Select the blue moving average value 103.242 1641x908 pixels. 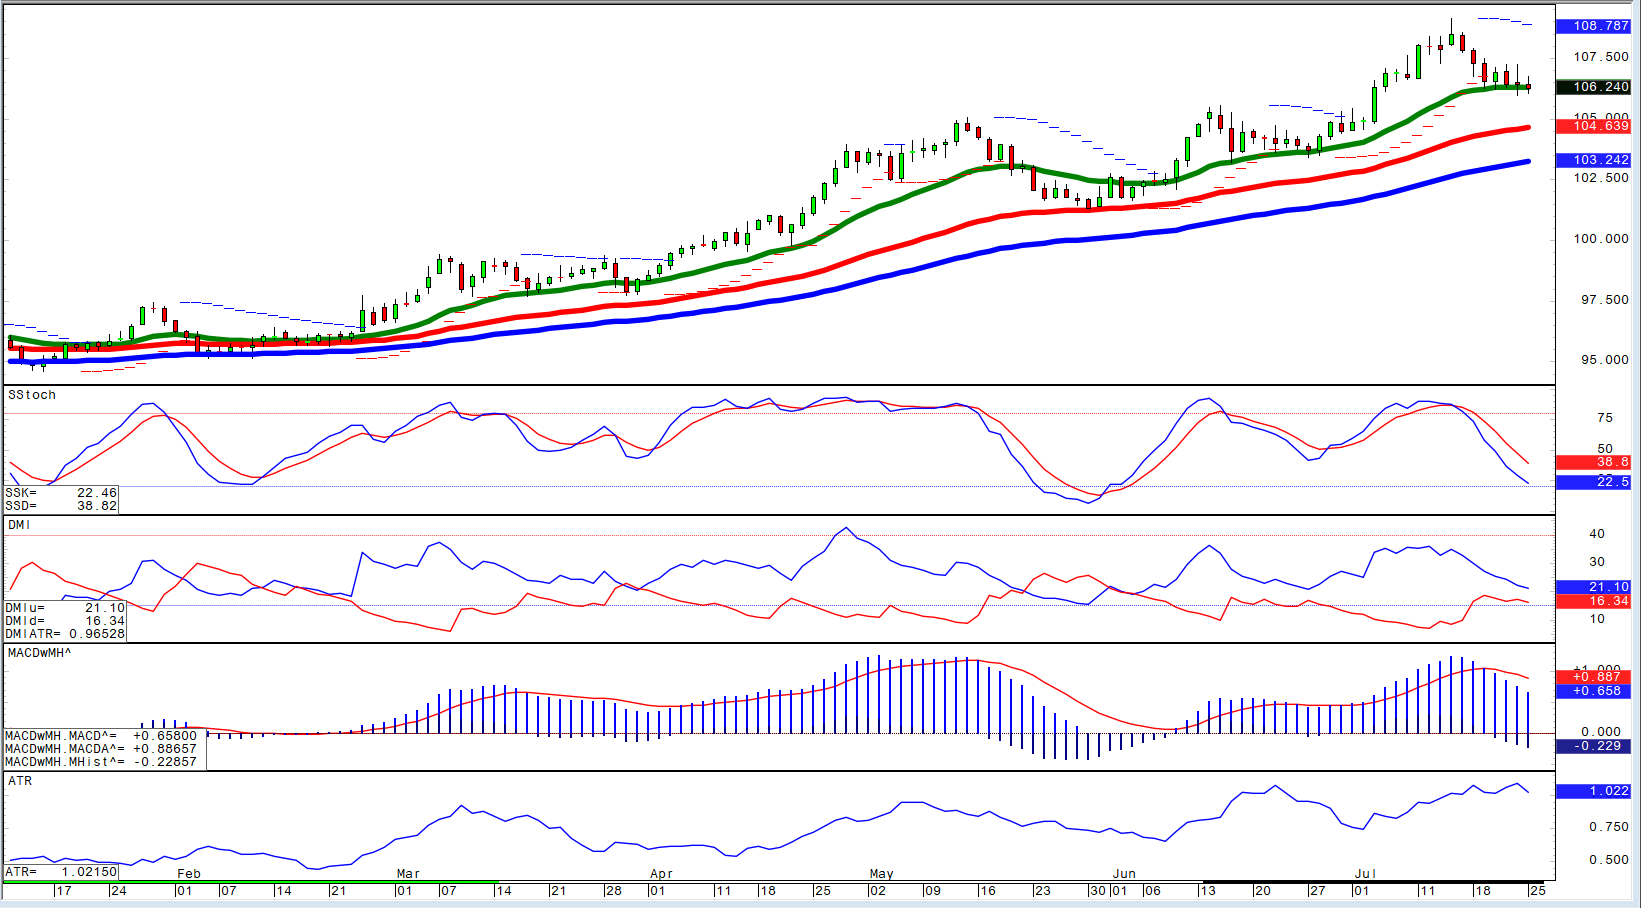tap(1594, 160)
